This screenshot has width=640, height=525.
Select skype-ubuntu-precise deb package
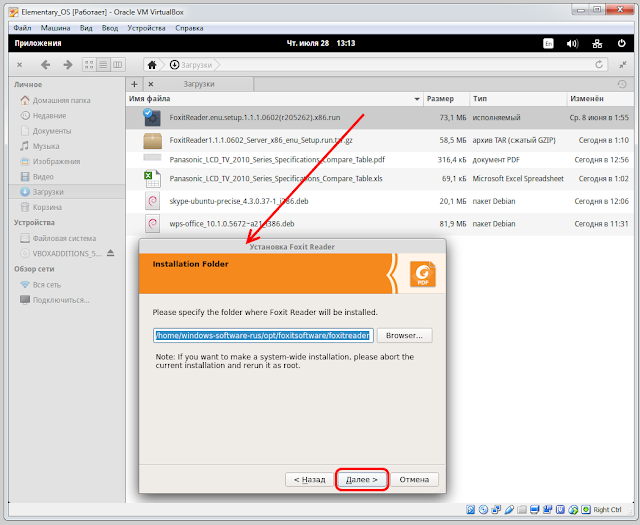[380, 201]
